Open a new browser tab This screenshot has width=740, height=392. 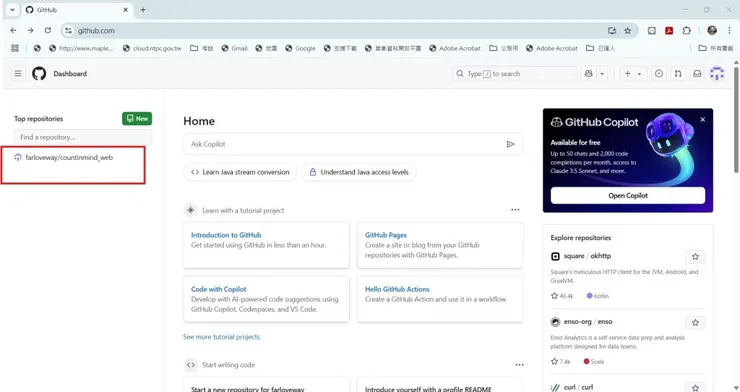143,9
